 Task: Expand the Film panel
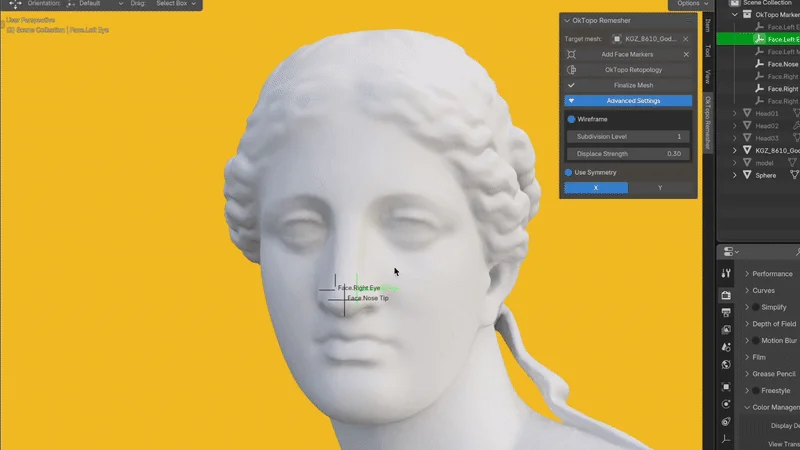[747, 357]
